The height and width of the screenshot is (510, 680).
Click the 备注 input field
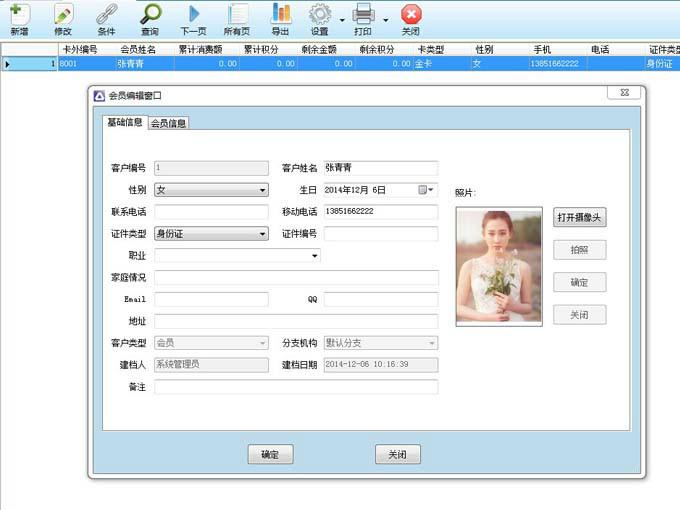point(296,387)
